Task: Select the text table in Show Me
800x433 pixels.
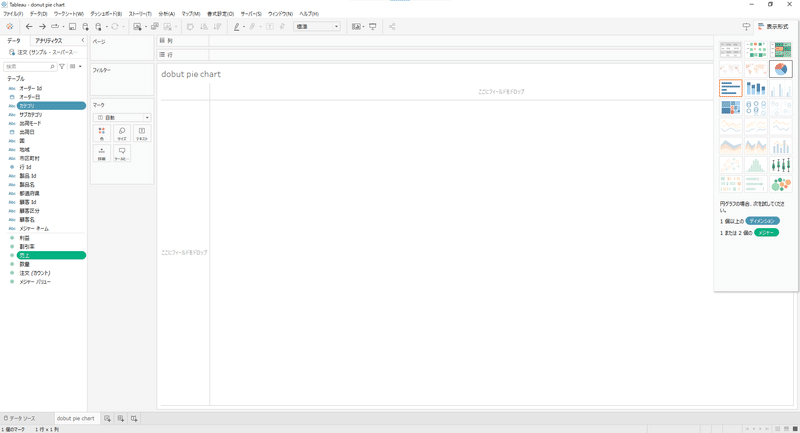Action: click(x=731, y=50)
